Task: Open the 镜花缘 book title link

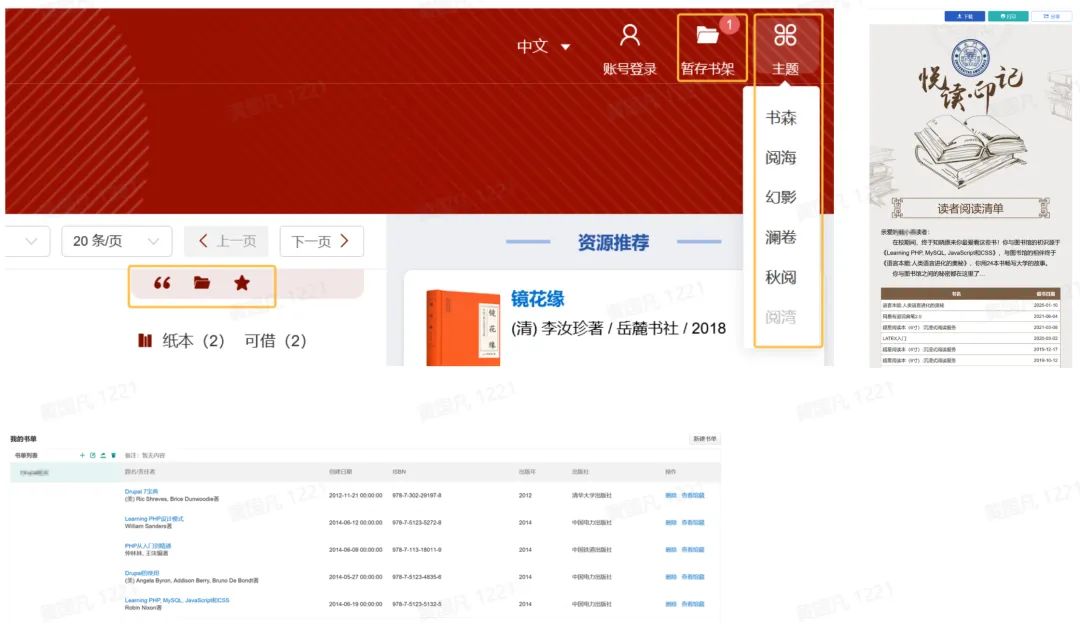Action: click(x=538, y=299)
